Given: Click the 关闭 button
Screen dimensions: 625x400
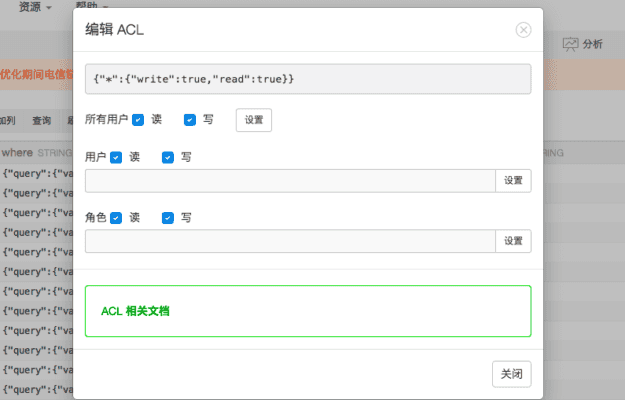Looking at the screenshot, I should pos(511,373).
